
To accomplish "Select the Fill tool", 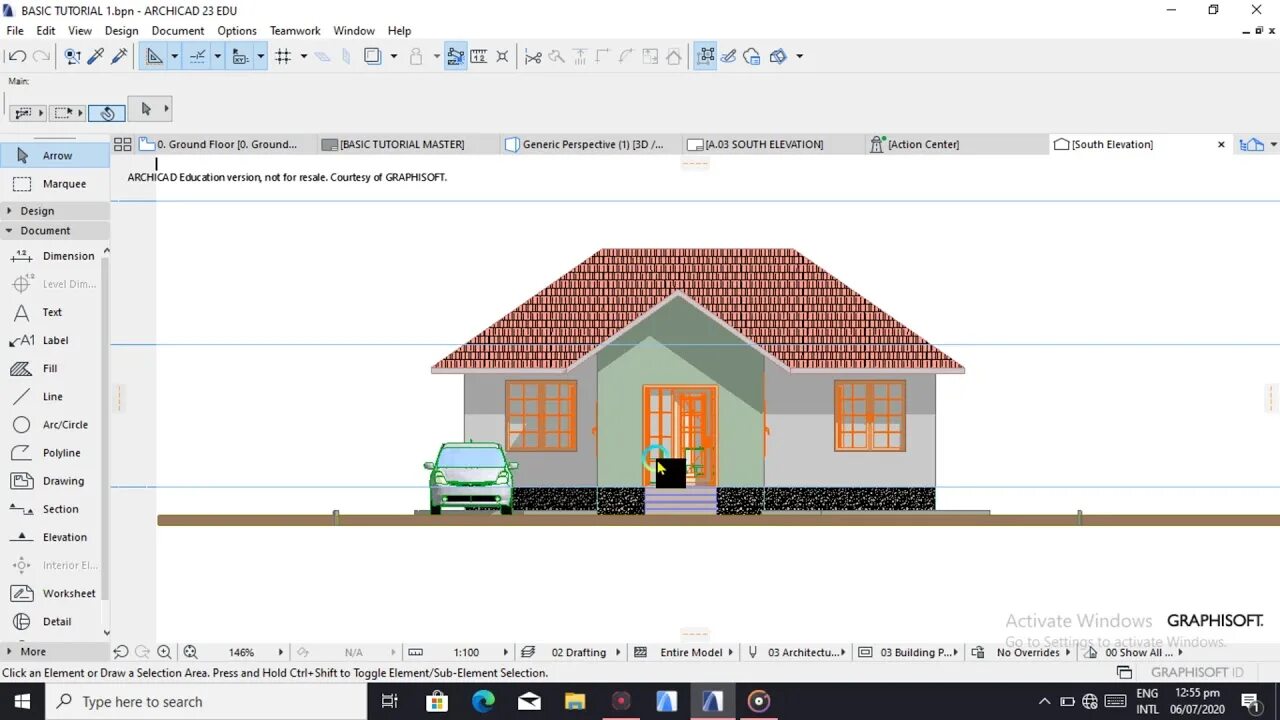I will (x=52, y=368).
